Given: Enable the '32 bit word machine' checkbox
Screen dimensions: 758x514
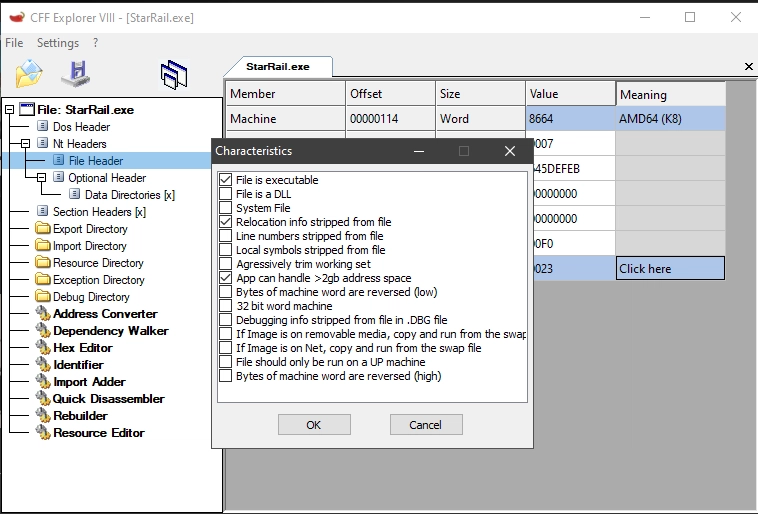Looking at the screenshot, I should [225, 306].
